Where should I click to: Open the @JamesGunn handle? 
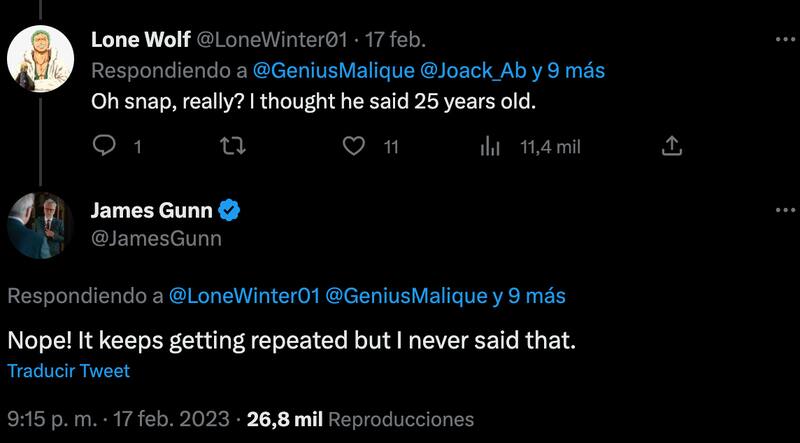[x=156, y=239]
